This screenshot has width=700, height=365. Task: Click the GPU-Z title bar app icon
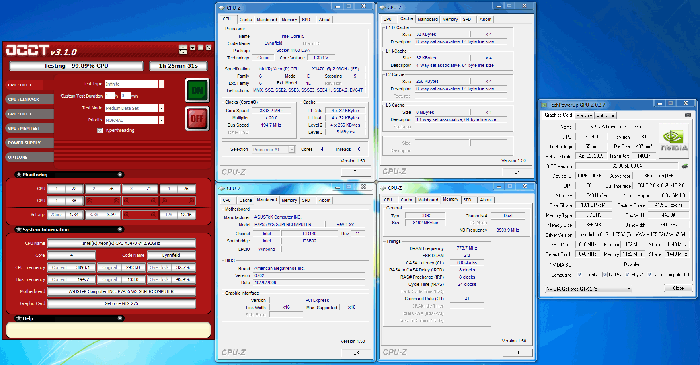click(x=545, y=105)
